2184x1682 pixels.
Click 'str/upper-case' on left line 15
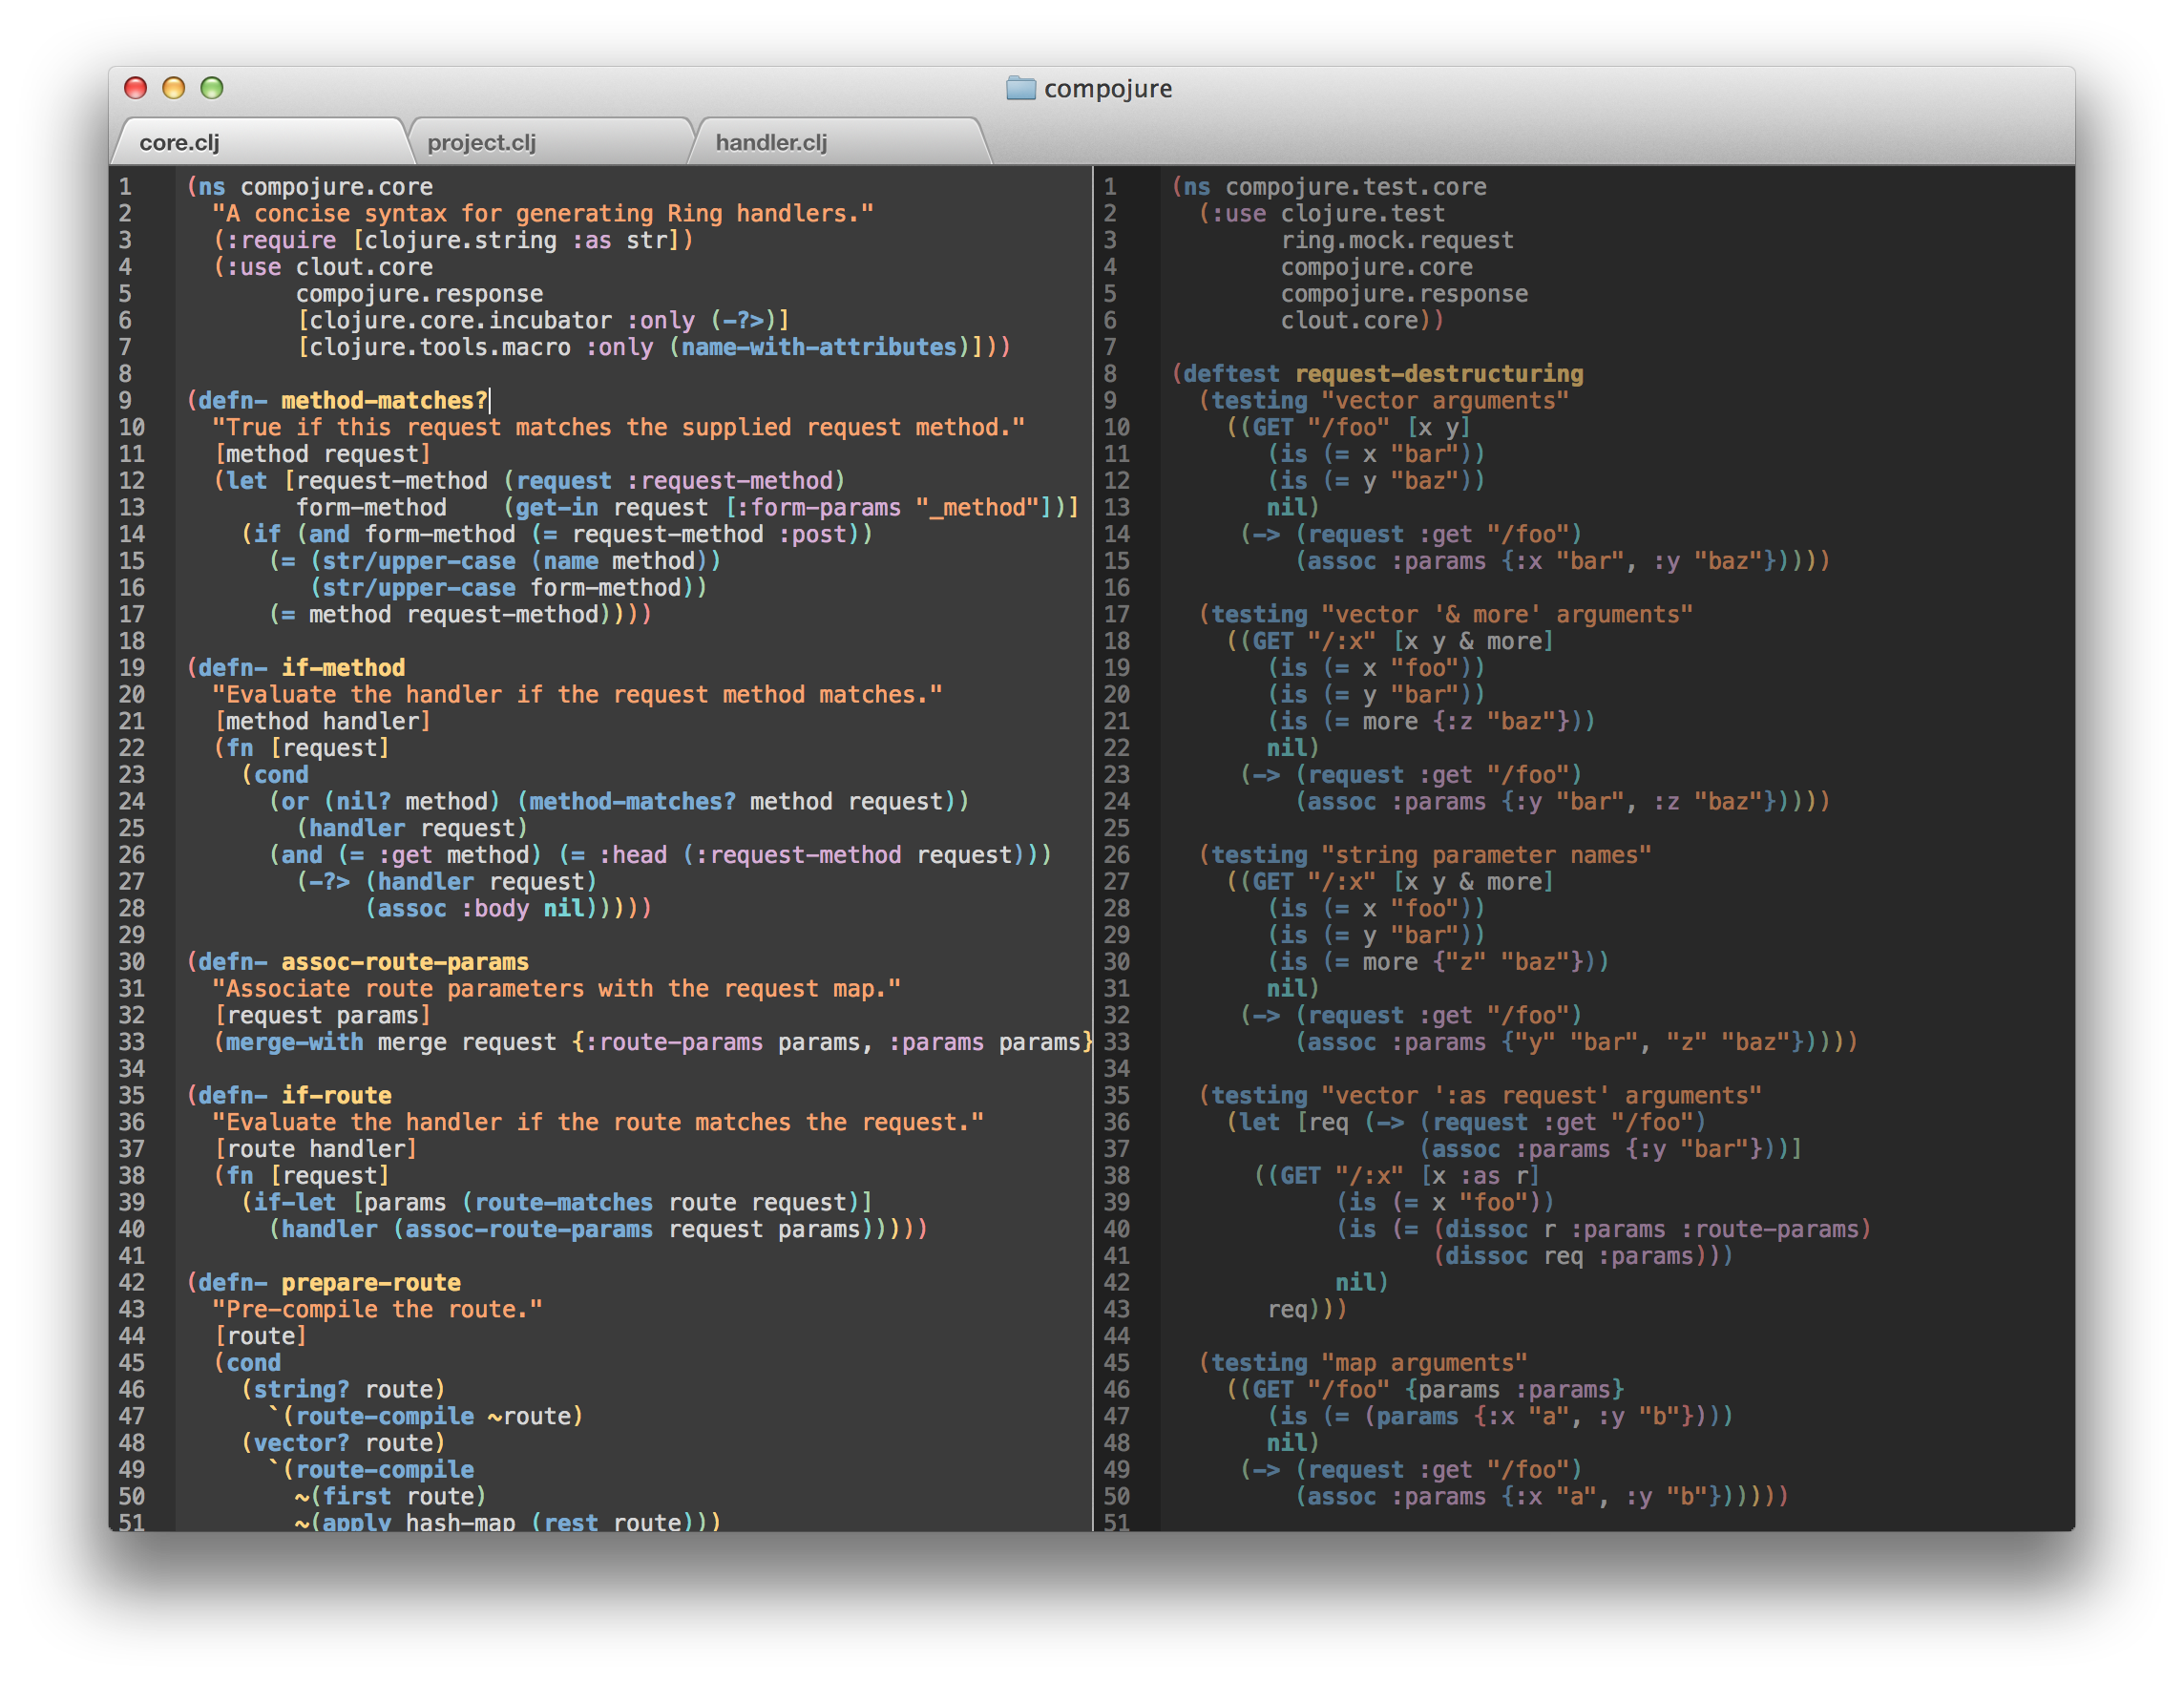point(419,561)
